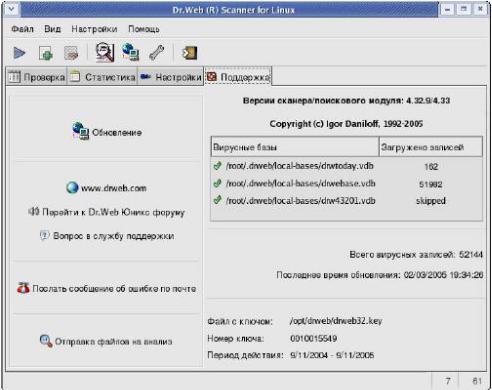Click status bar cell showing 7

[x=448, y=381]
